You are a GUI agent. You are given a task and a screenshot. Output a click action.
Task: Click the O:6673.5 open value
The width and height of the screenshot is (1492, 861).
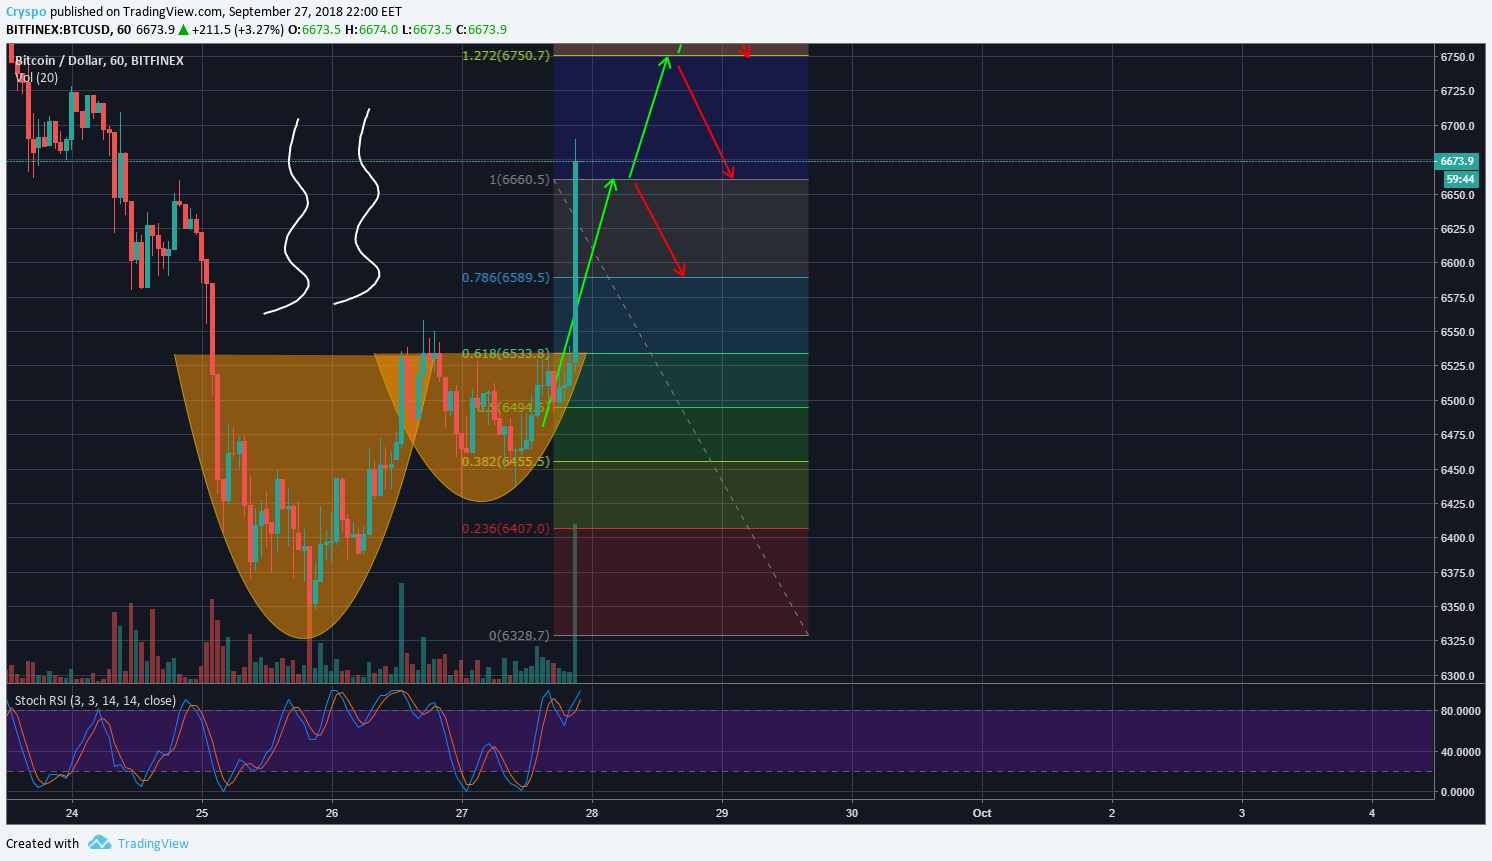coord(314,29)
